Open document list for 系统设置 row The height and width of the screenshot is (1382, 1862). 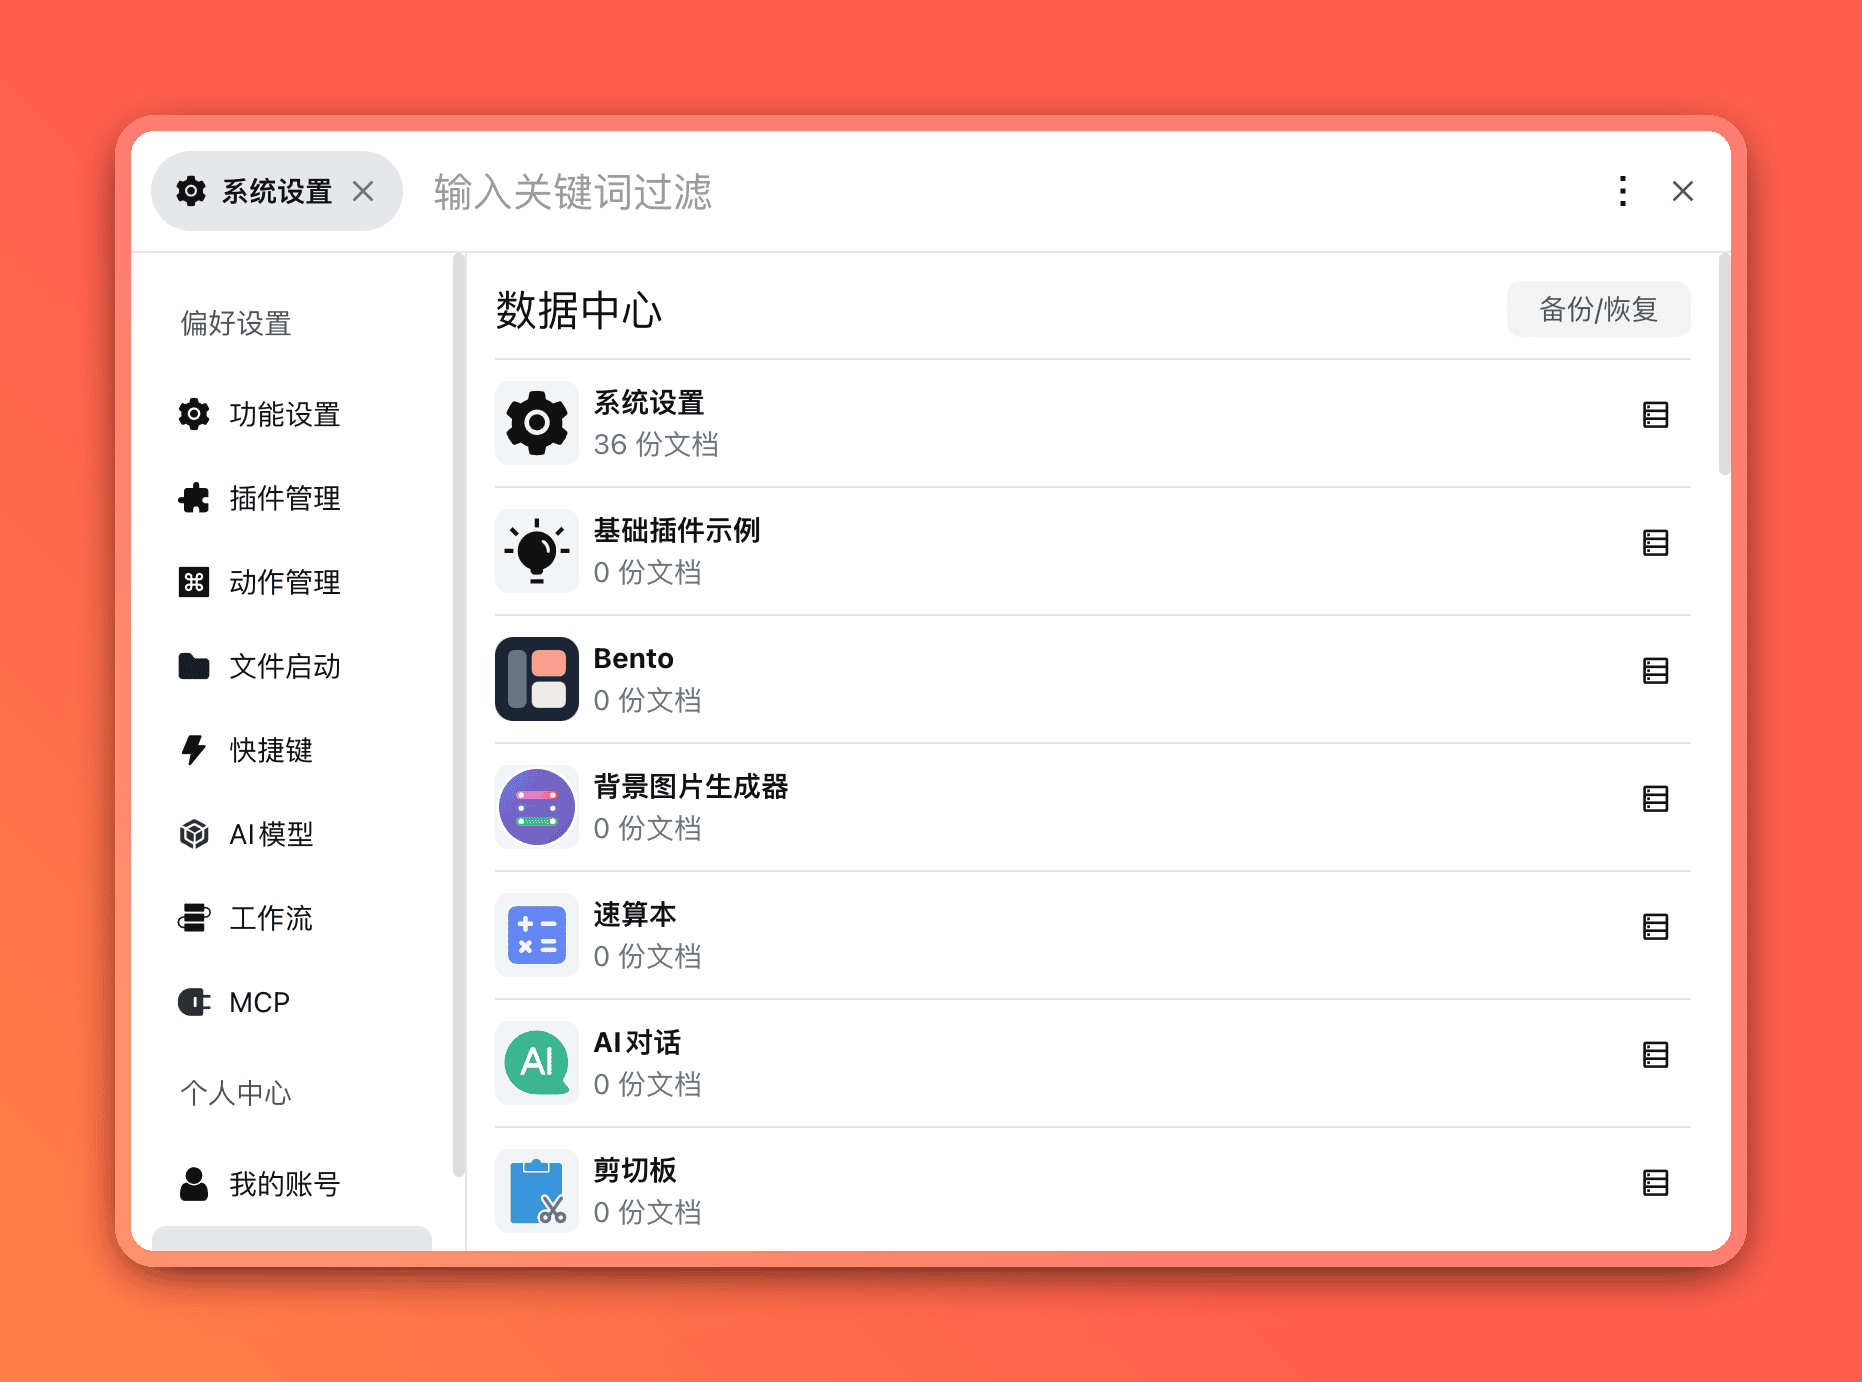pyautogui.click(x=1655, y=415)
